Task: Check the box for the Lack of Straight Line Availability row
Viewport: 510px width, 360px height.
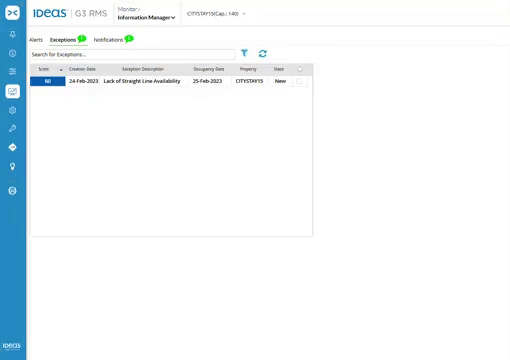Action: click(299, 81)
